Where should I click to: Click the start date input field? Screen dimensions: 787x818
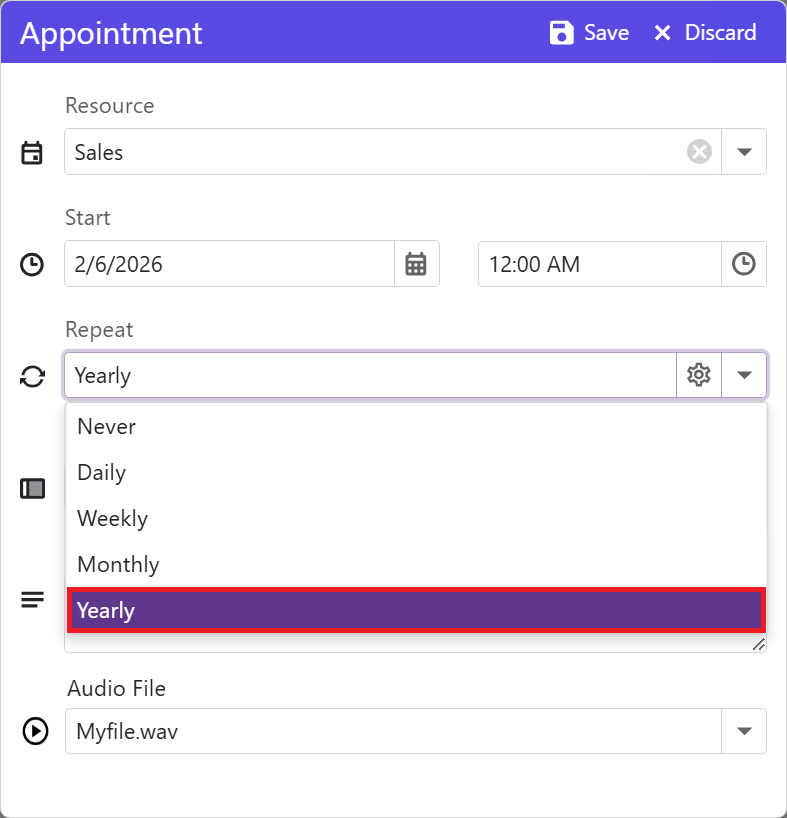point(230,264)
